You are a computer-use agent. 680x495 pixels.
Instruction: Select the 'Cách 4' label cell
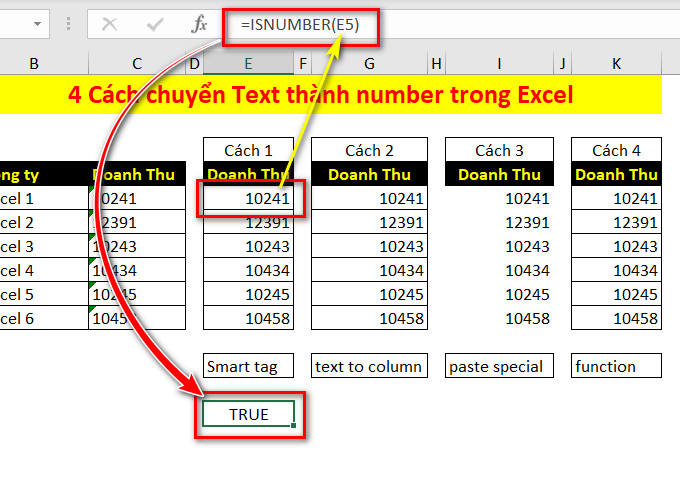coord(616,150)
